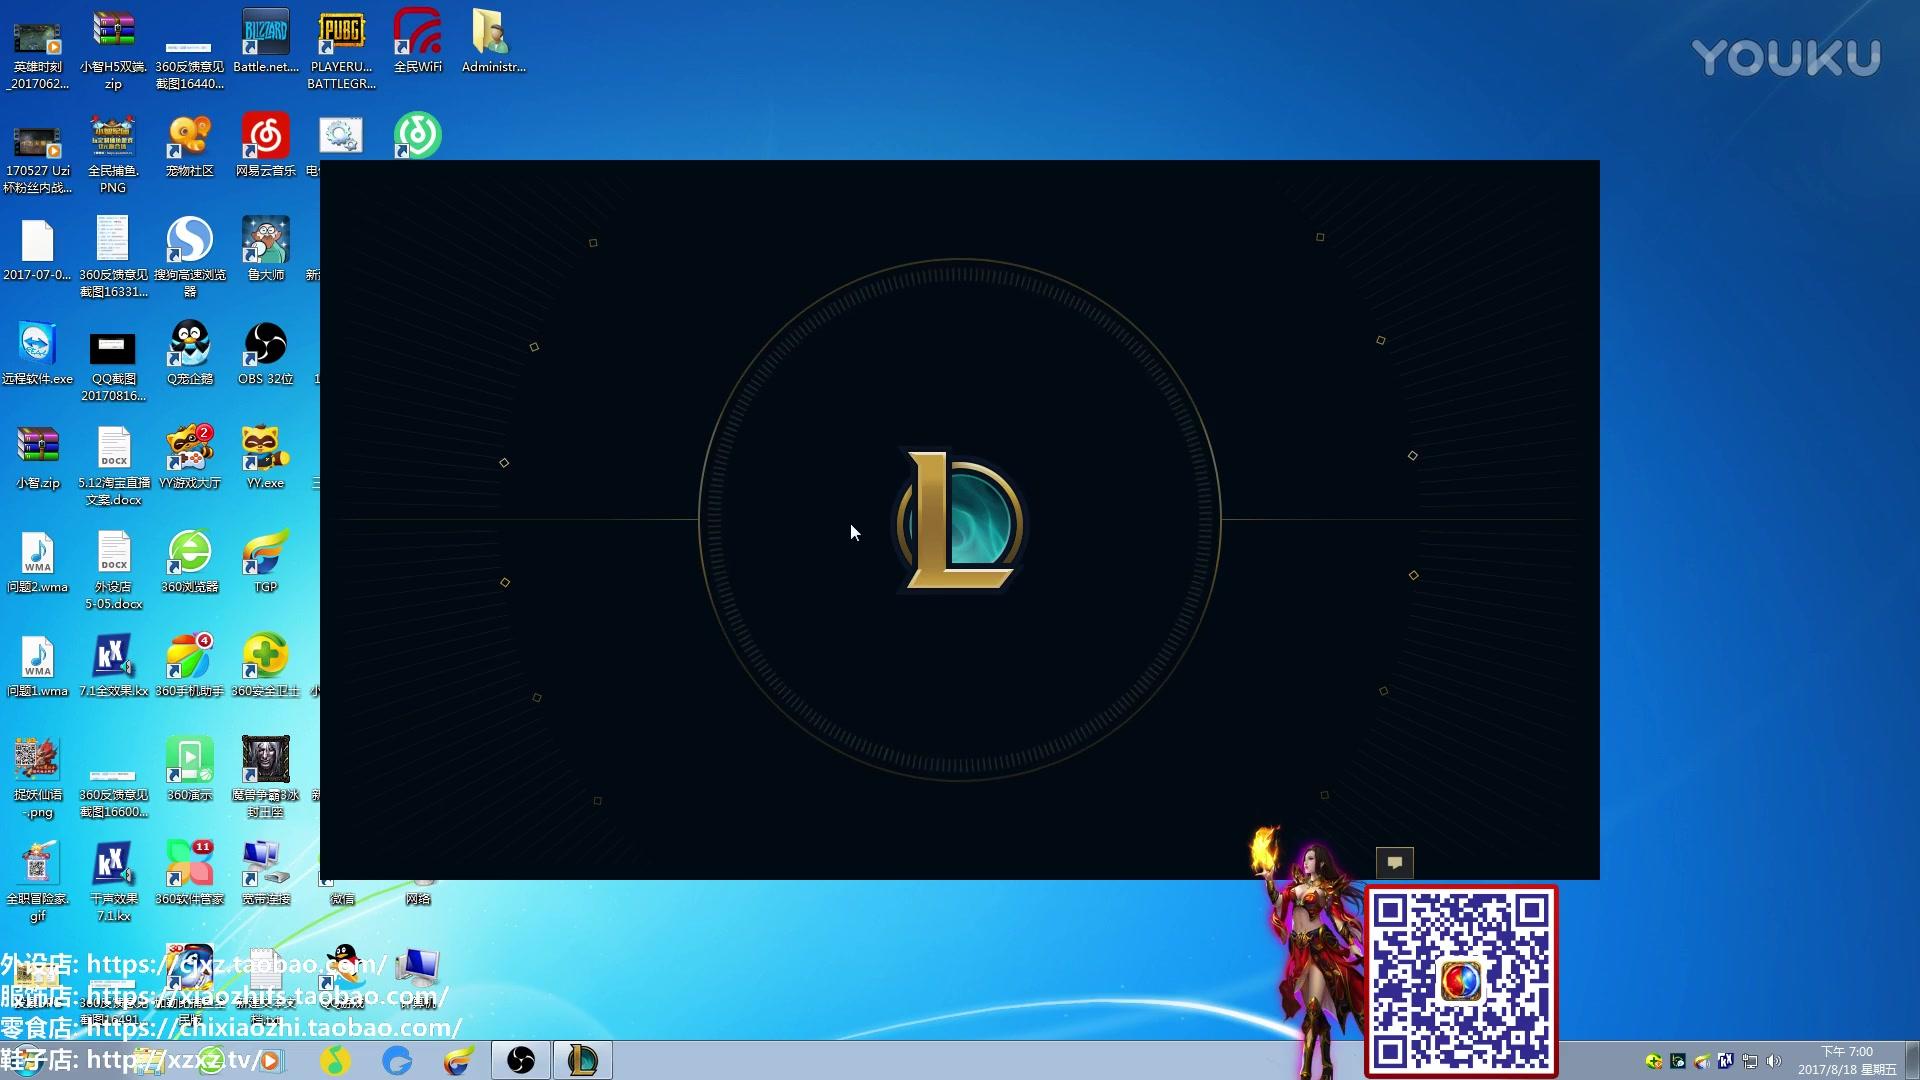Open the Administrator folder
The height and width of the screenshot is (1080, 1920).
click(x=493, y=41)
